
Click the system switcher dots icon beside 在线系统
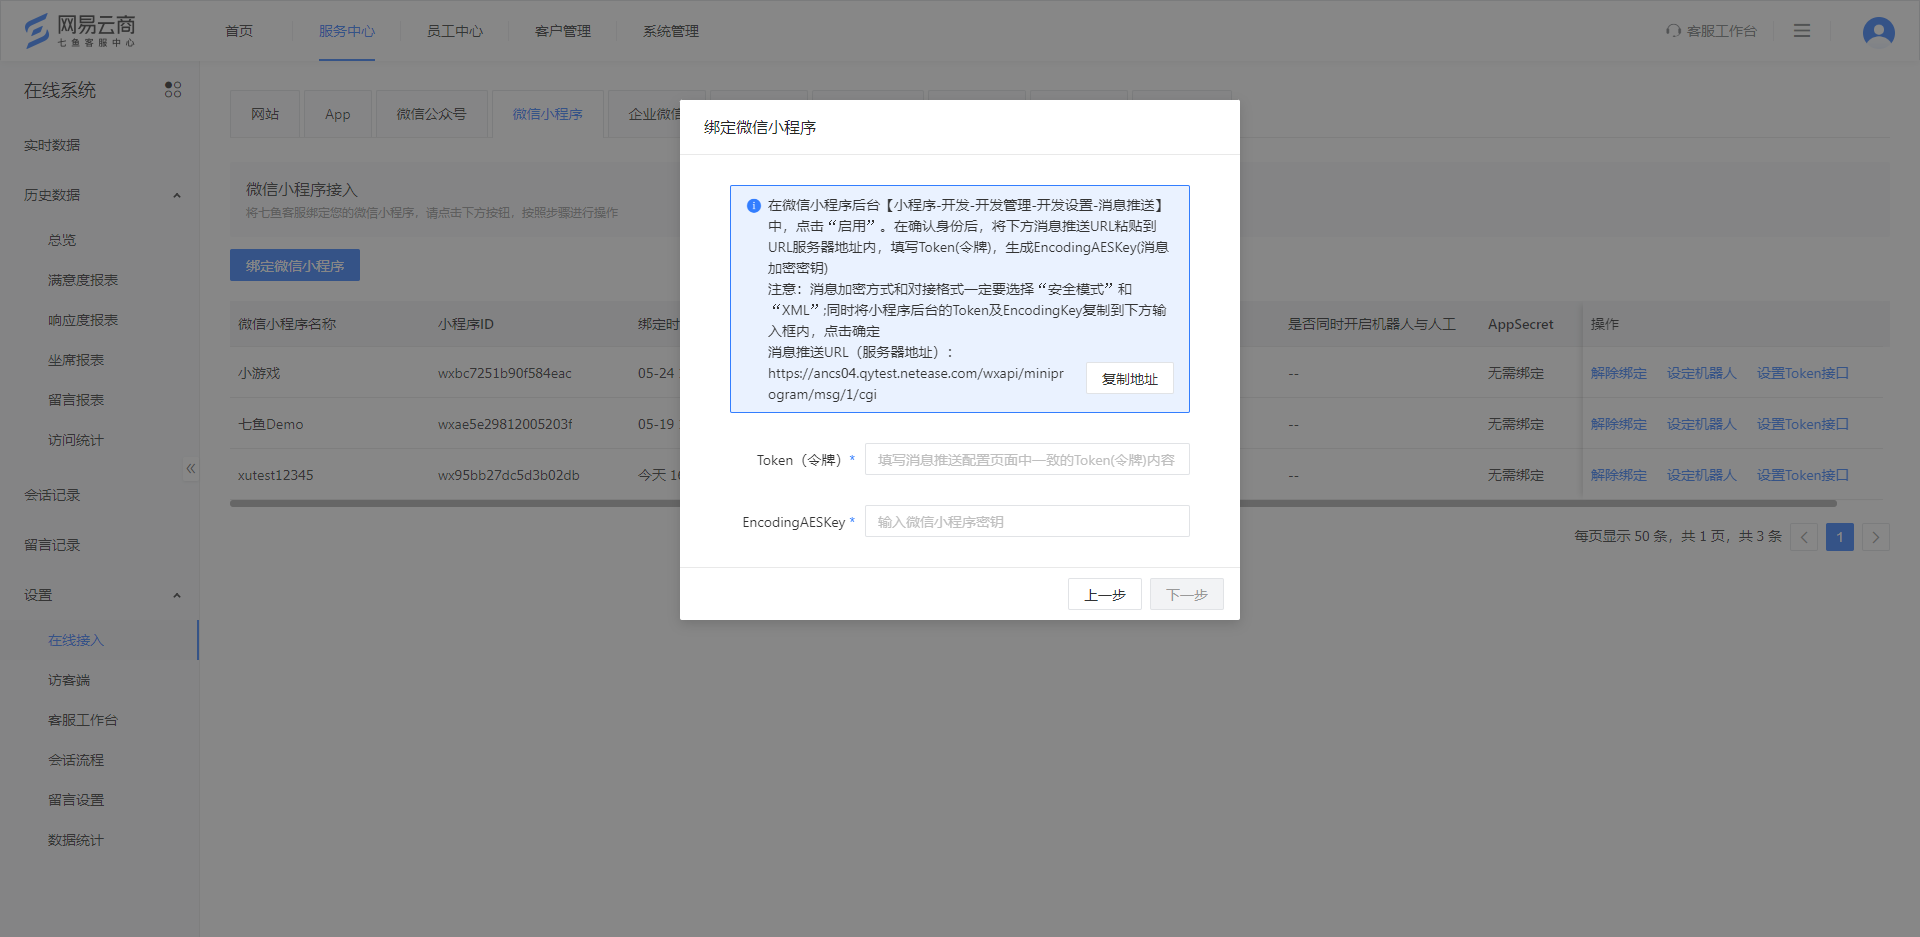point(173,90)
